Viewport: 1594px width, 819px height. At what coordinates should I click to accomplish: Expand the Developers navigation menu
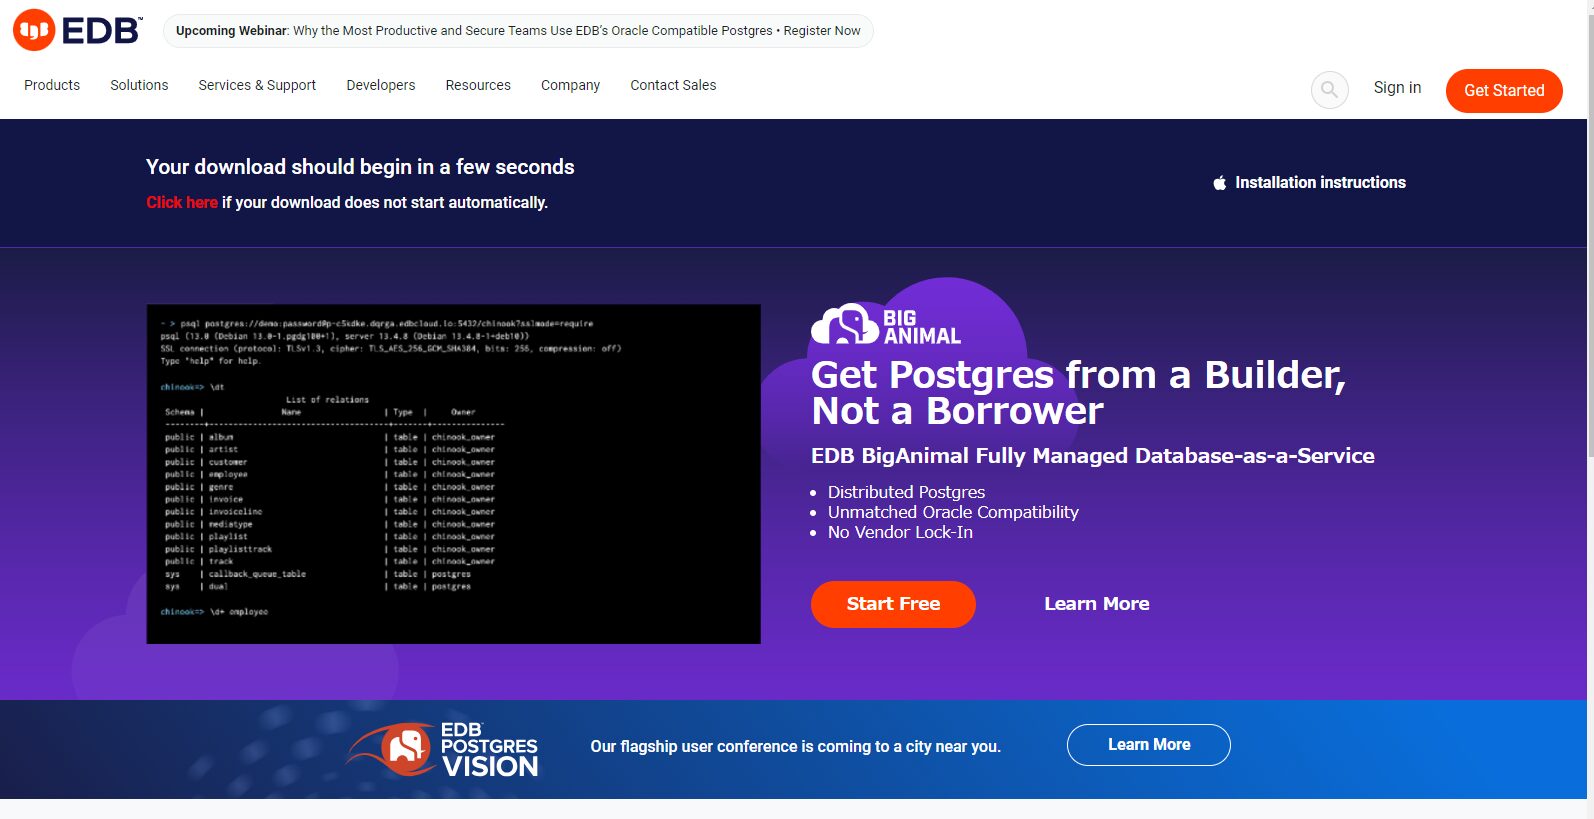click(380, 85)
